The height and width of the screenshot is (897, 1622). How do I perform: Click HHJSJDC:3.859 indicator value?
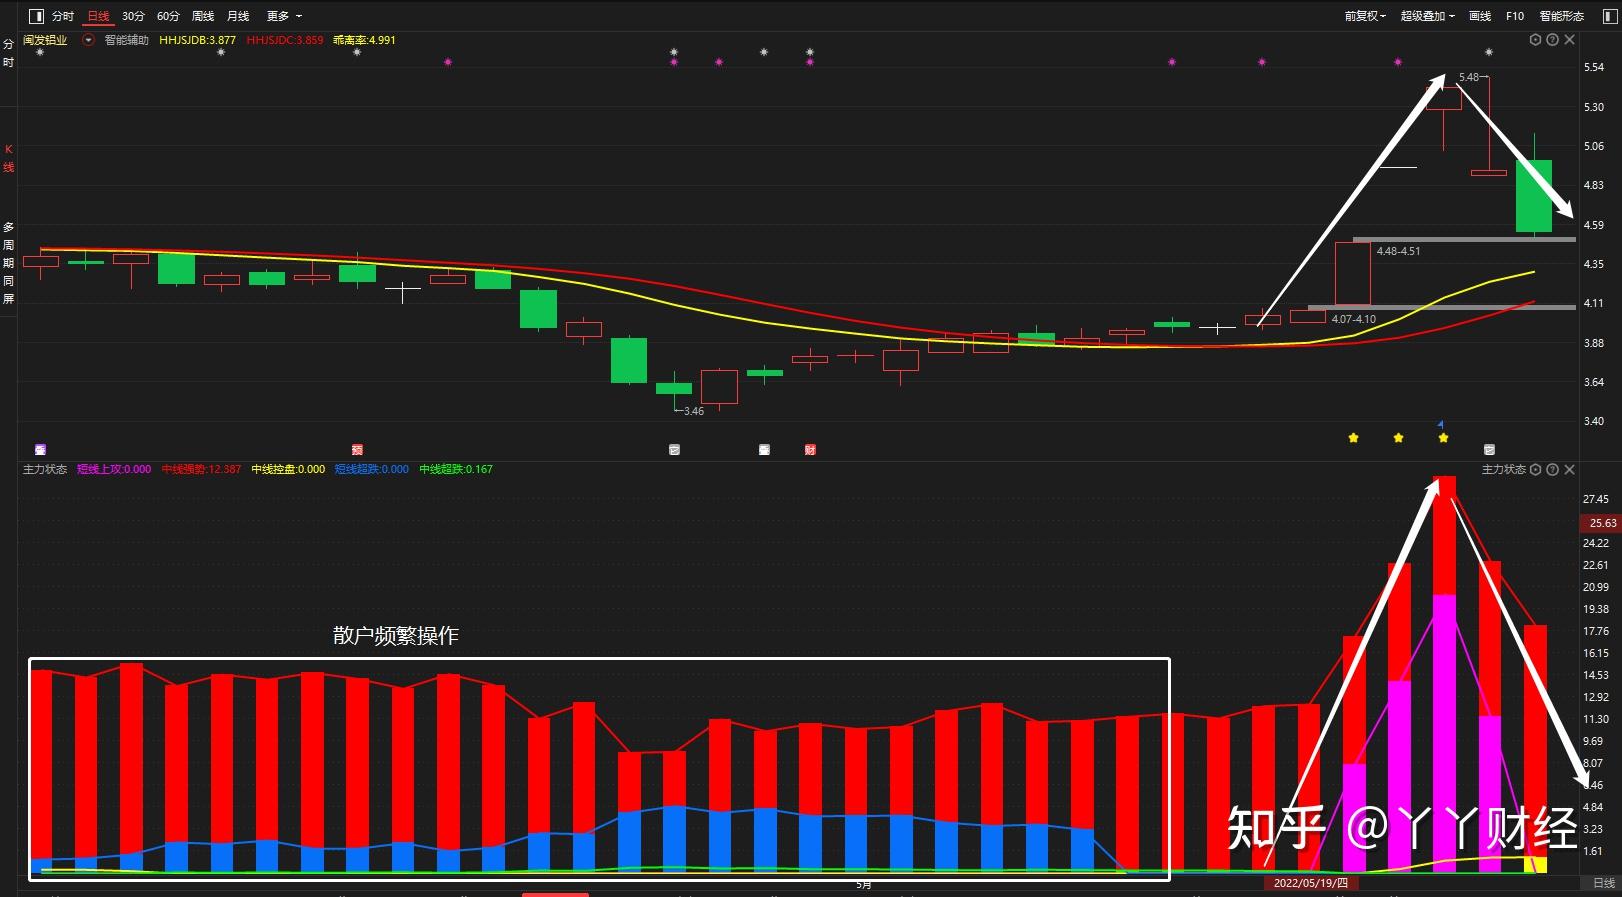285,40
